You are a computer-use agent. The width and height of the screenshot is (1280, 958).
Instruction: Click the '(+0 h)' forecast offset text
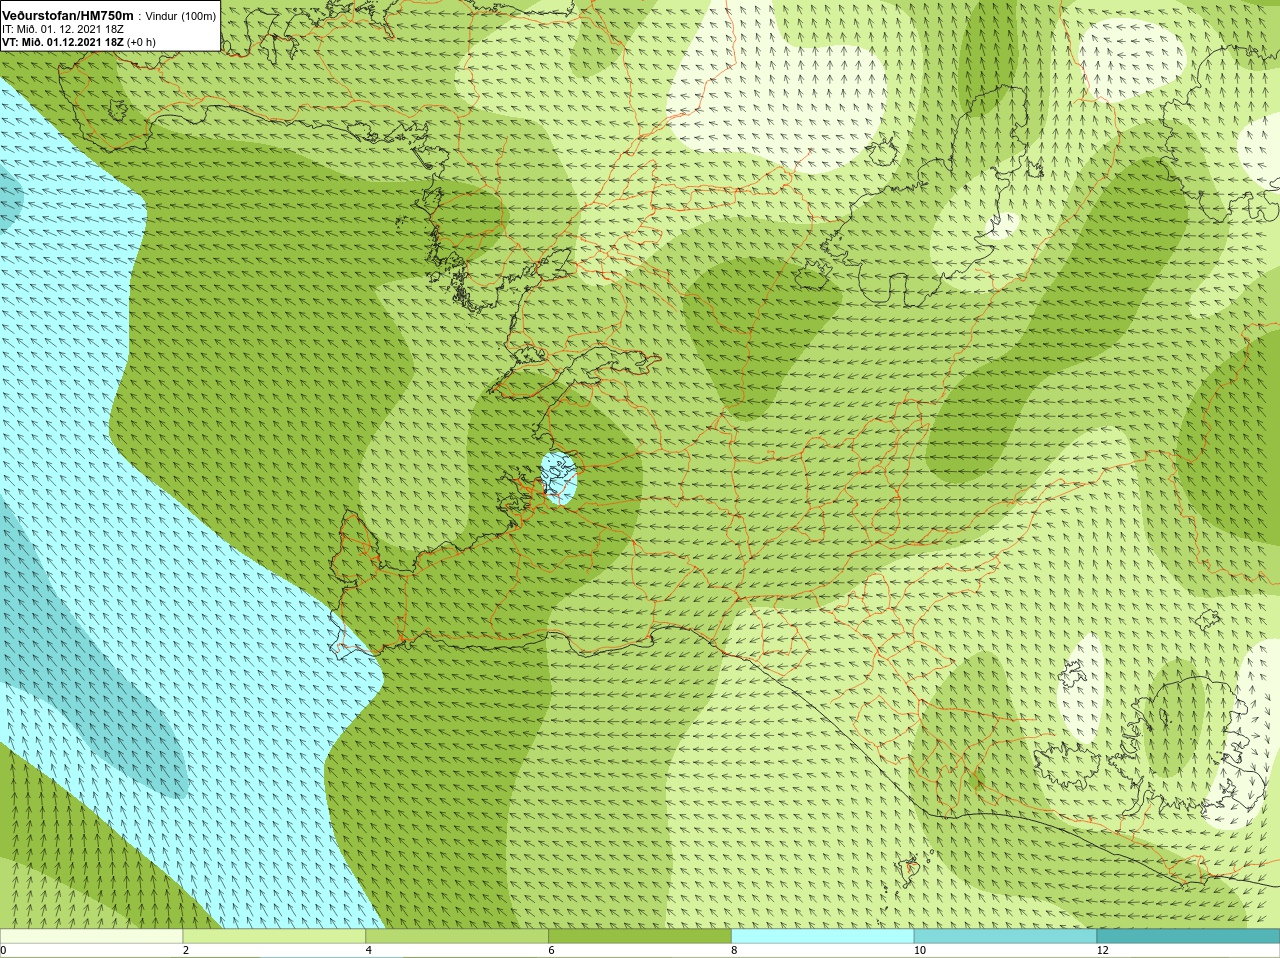141,42
